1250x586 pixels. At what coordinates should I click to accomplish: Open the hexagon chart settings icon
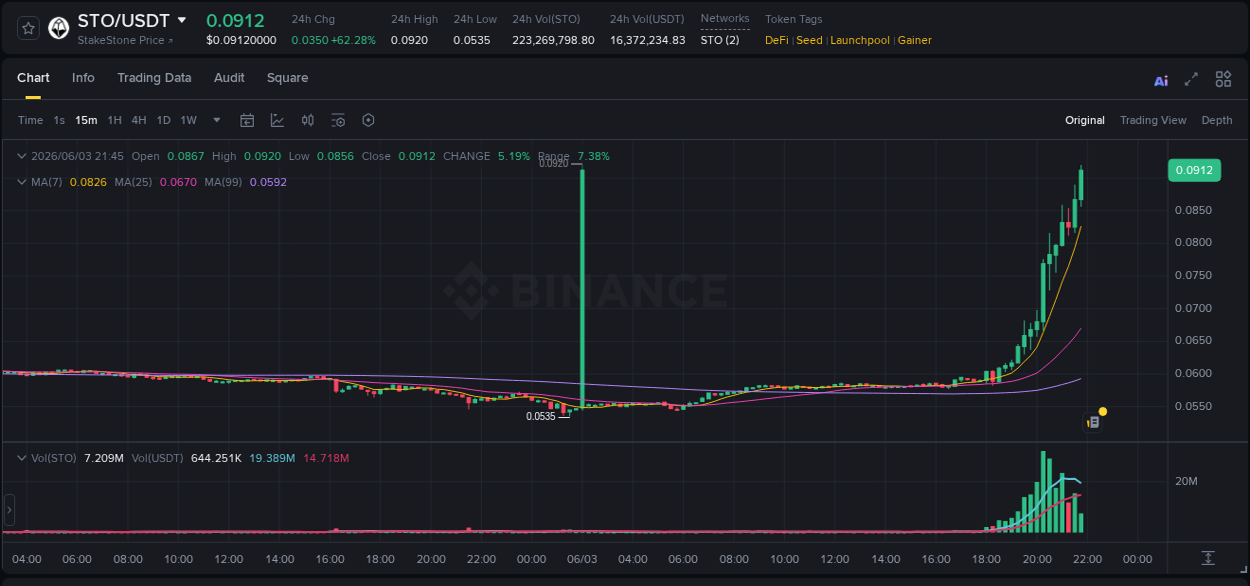pos(368,120)
